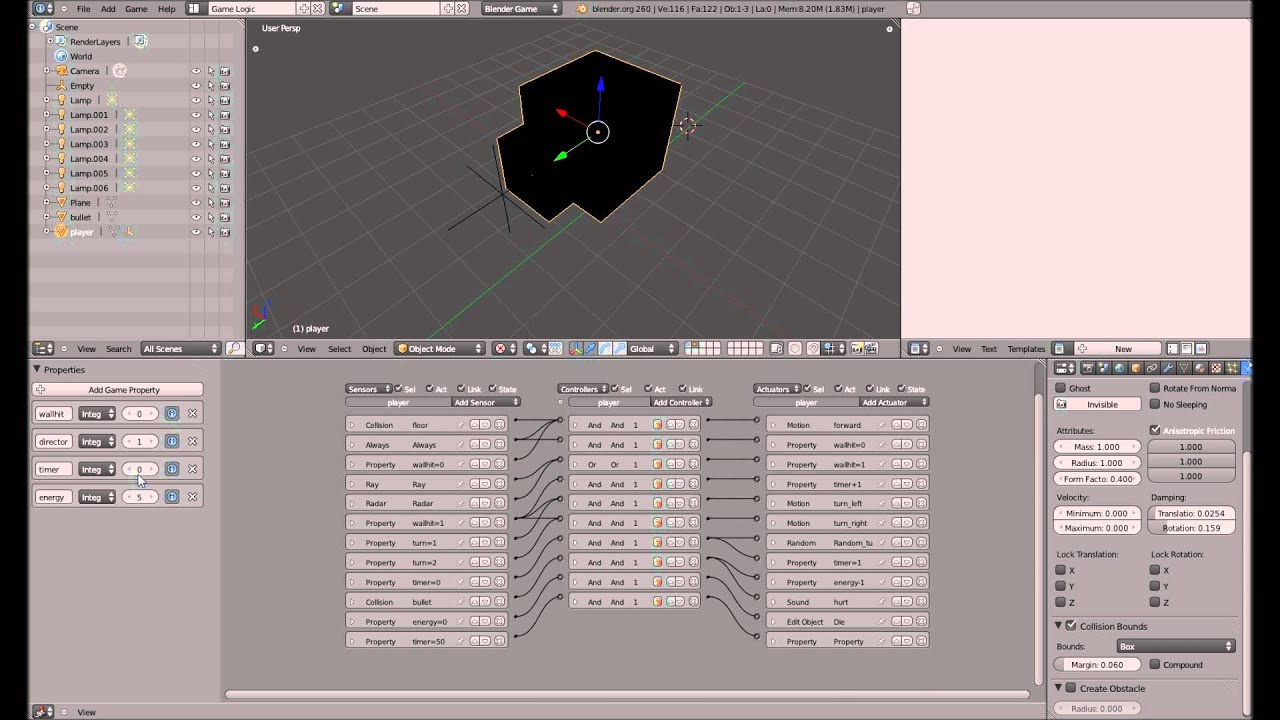Viewport: 1280px width, 720px height.
Task: Open the Add Sensor dropdown
Action: click(x=486, y=402)
